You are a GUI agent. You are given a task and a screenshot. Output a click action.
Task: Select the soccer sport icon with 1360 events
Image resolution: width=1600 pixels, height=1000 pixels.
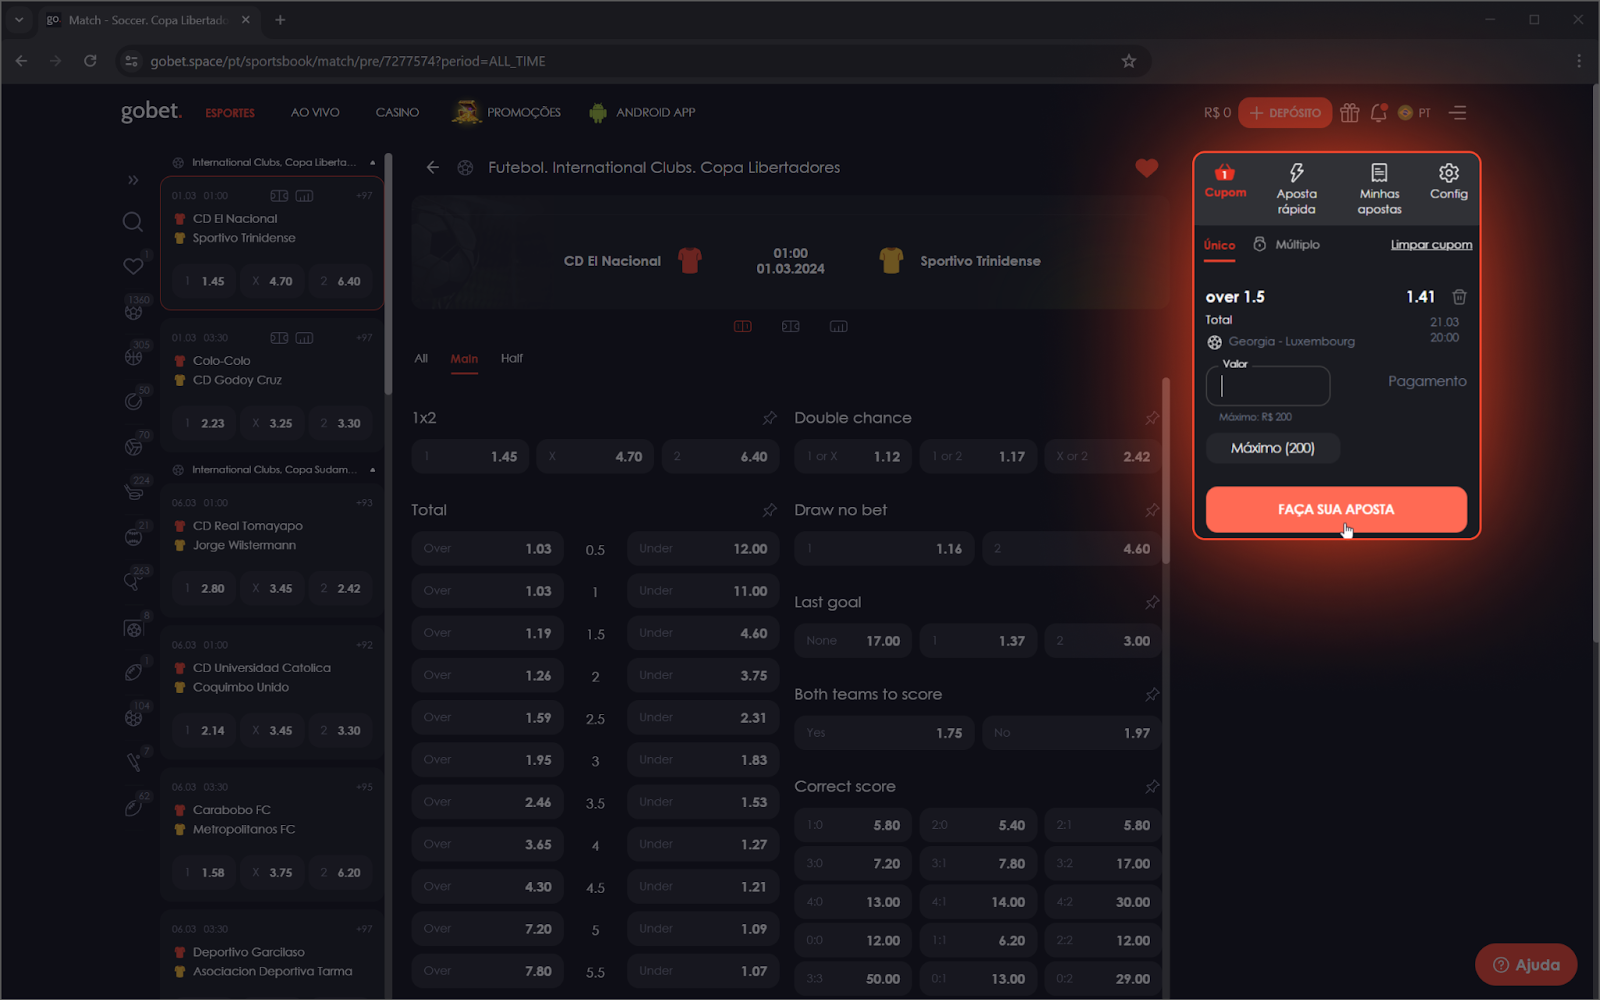coord(133,312)
